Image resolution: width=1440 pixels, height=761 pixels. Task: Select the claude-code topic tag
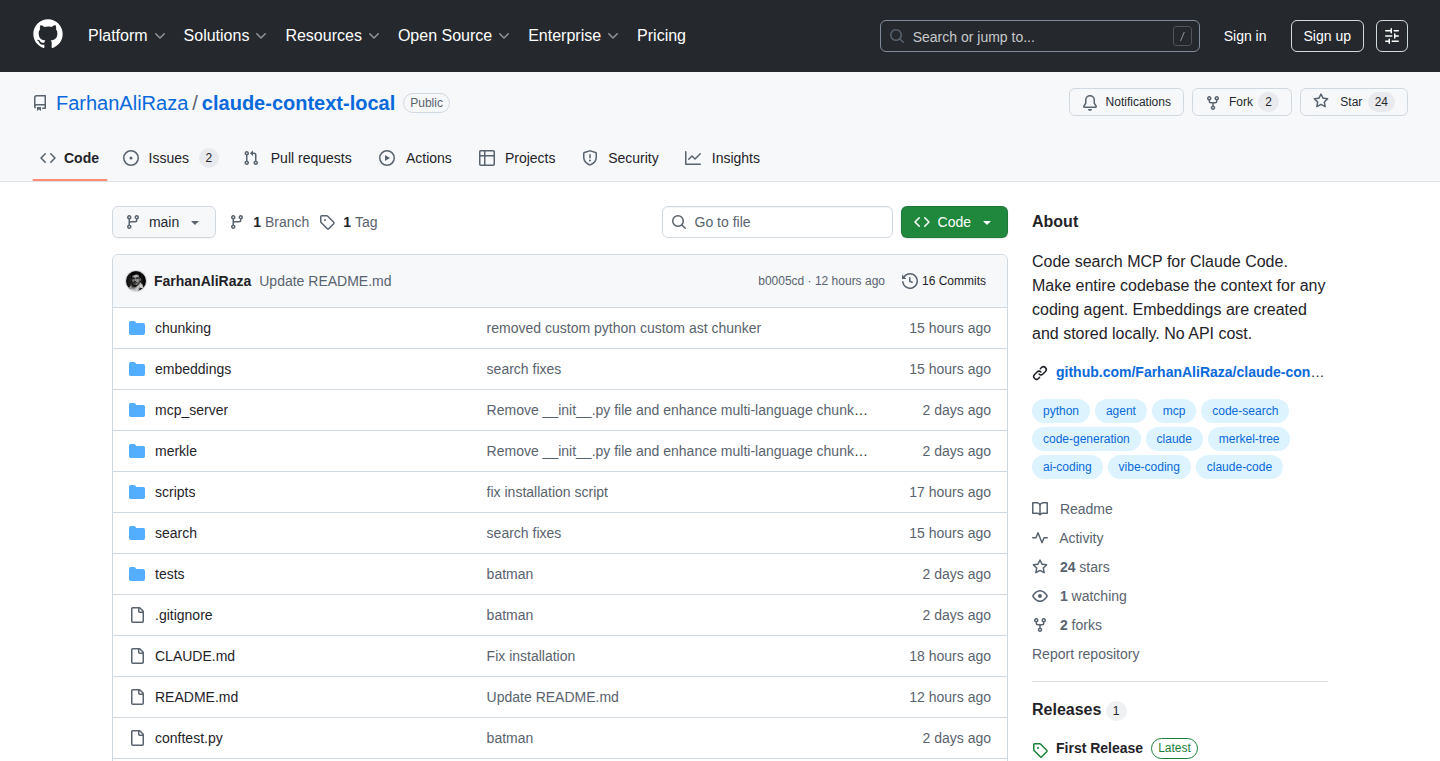pyautogui.click(x=1239, y=467)
